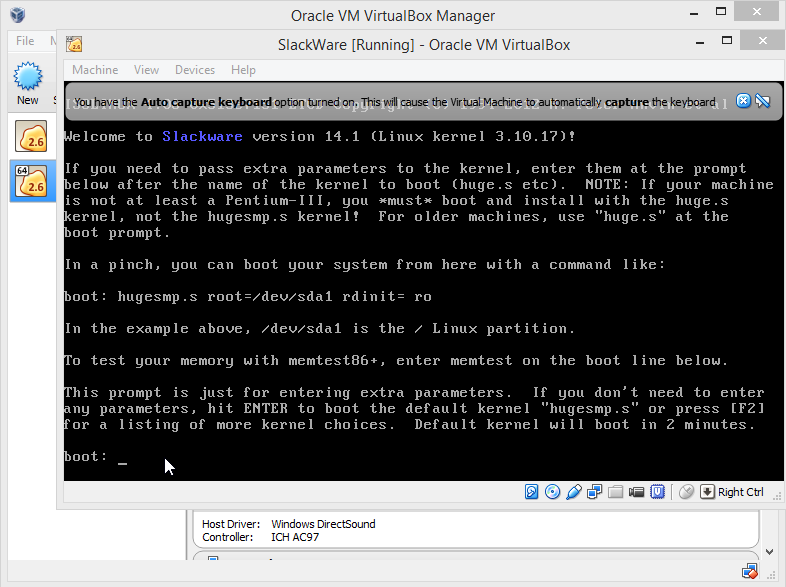Click the VirtualBox Manager cube logo

18,15
